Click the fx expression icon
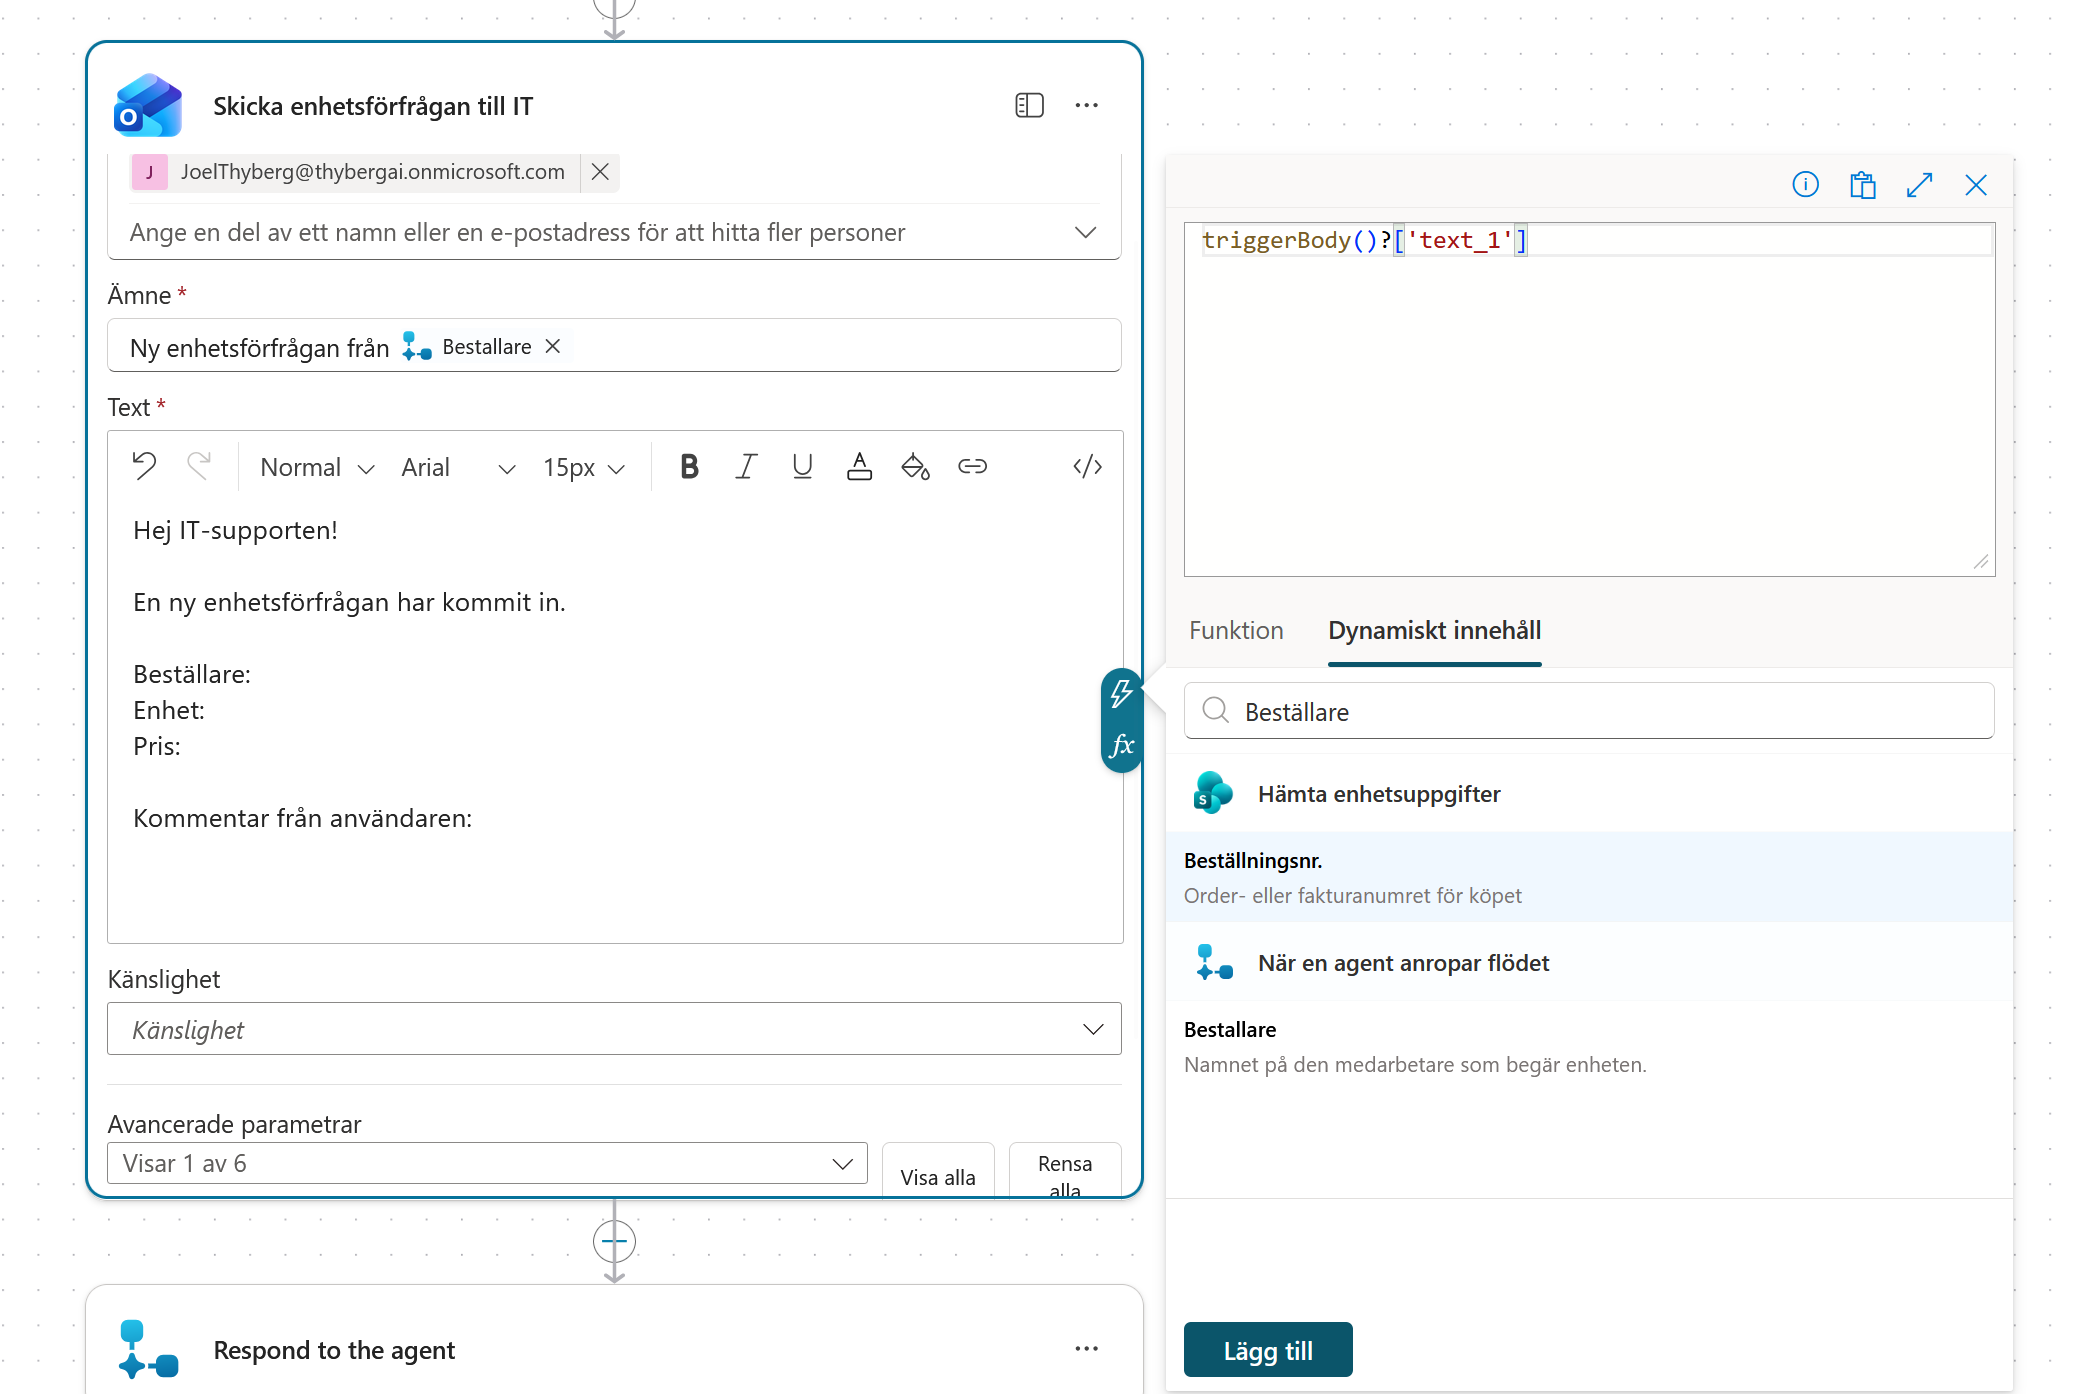2075x1394 pixels. coord(1122,745)
